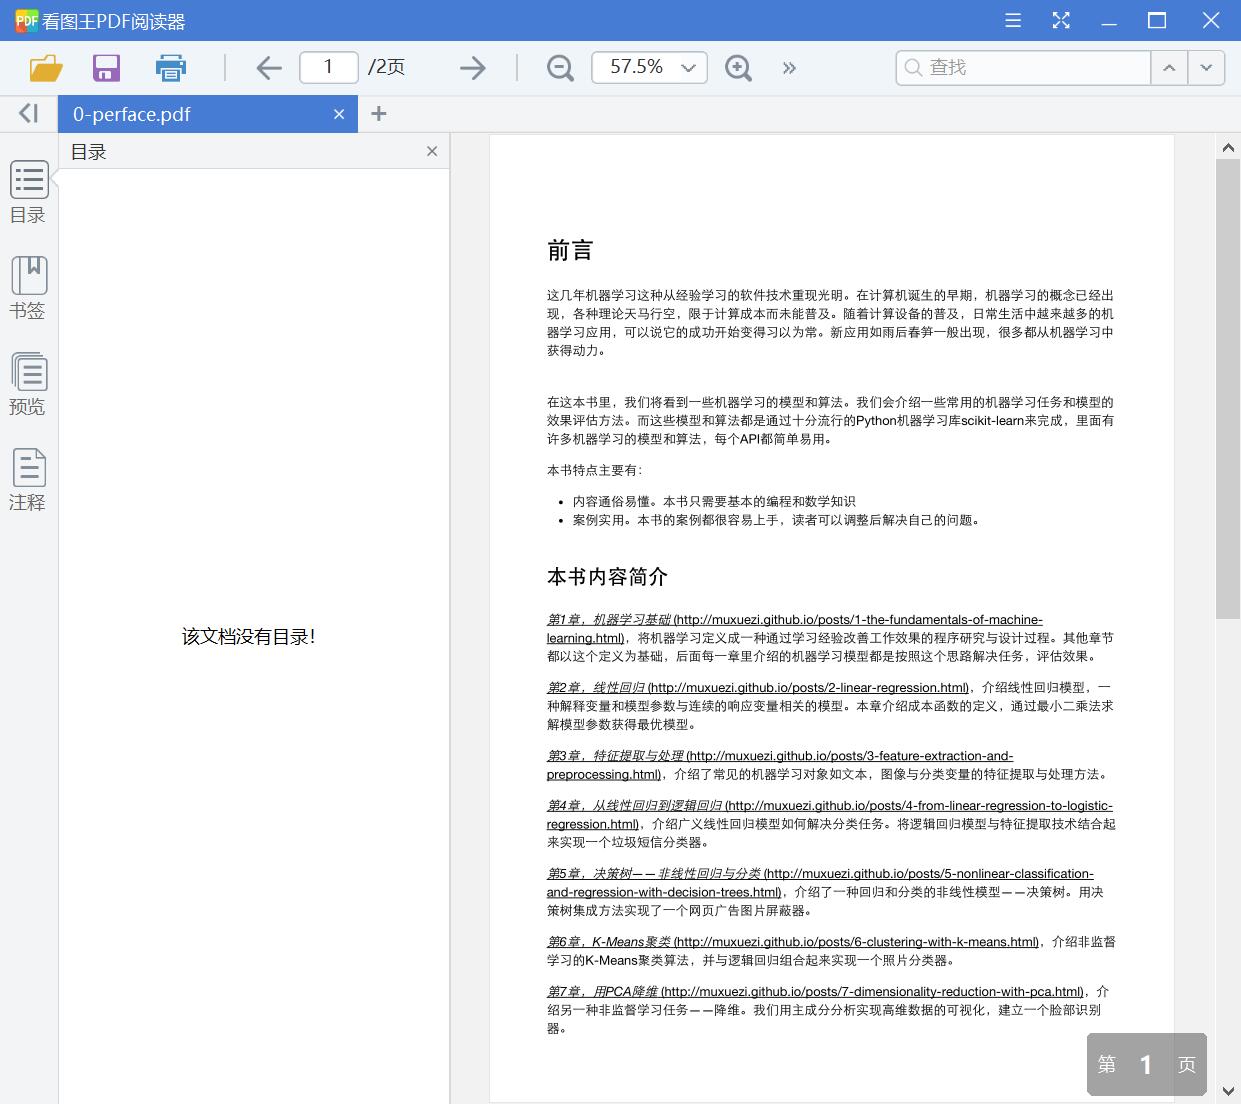Collapse the tab bar with the left chevron

[x=27, y=113]
